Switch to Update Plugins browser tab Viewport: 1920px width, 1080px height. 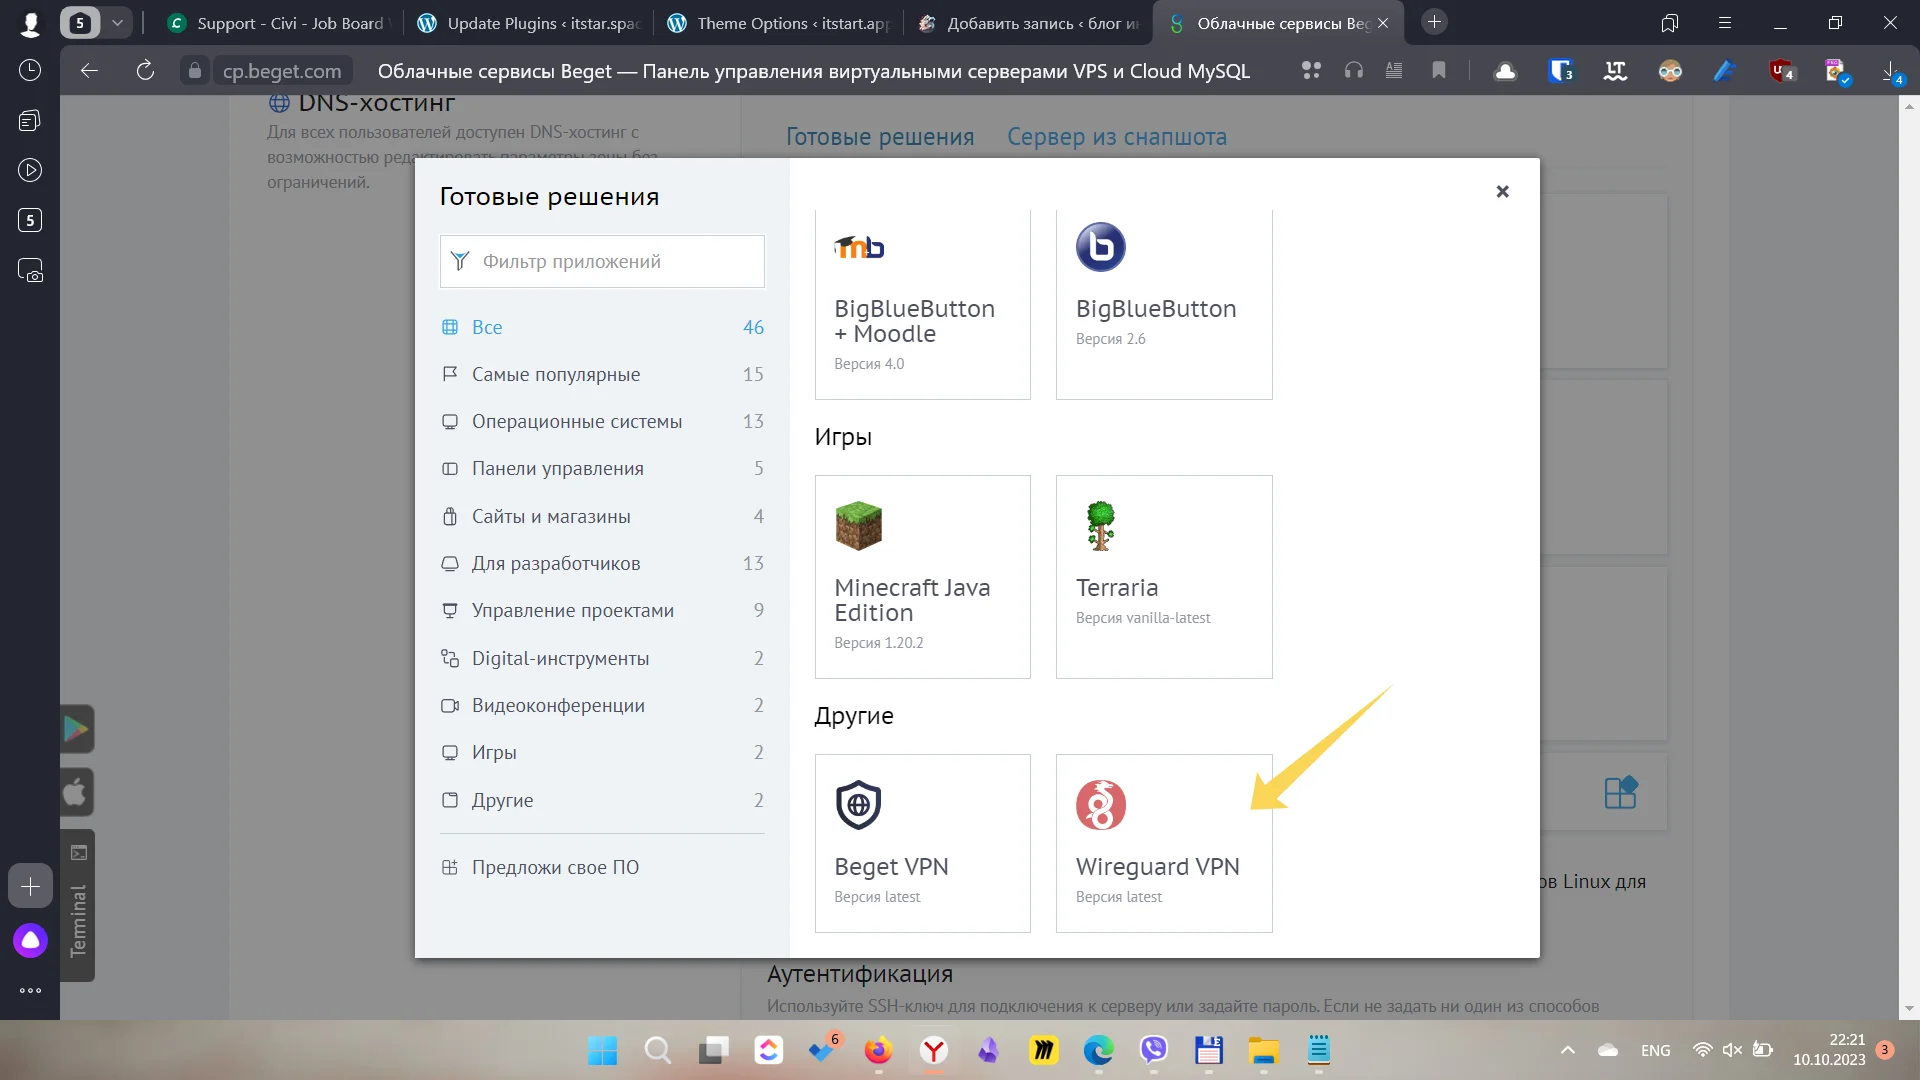click(x=528, y=23)
